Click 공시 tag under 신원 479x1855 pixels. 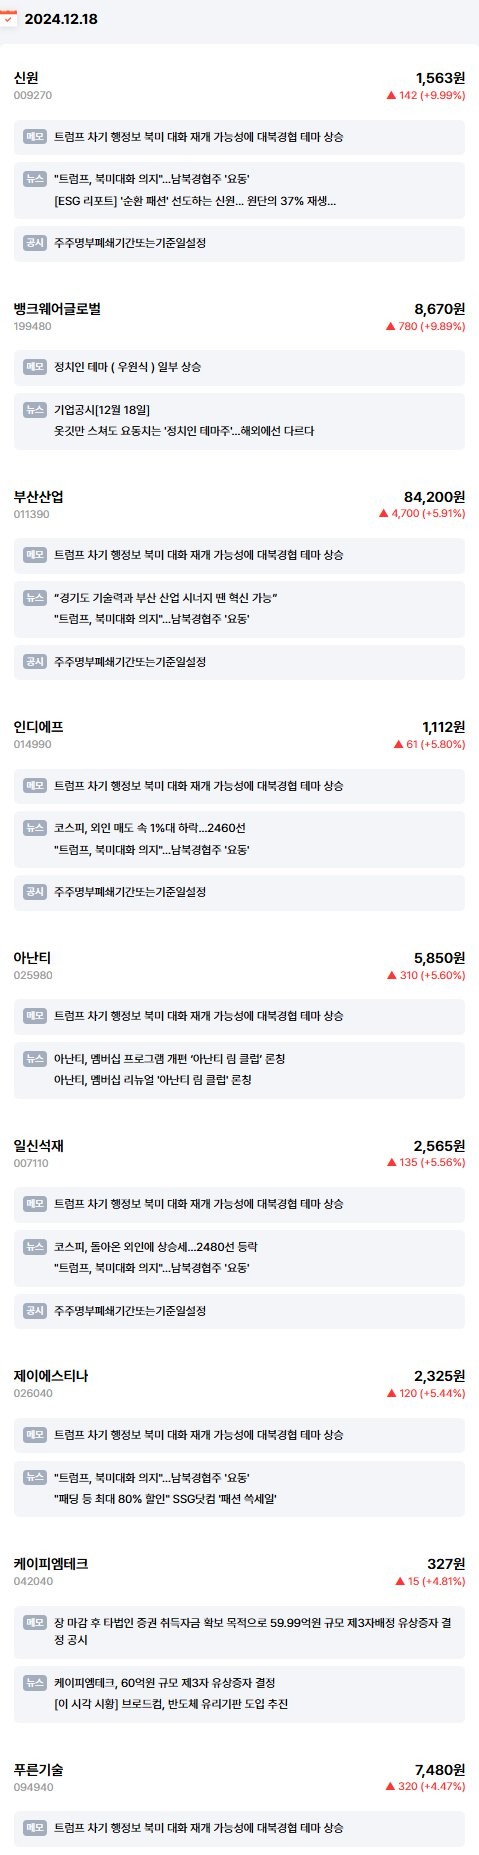click(35, 242)
